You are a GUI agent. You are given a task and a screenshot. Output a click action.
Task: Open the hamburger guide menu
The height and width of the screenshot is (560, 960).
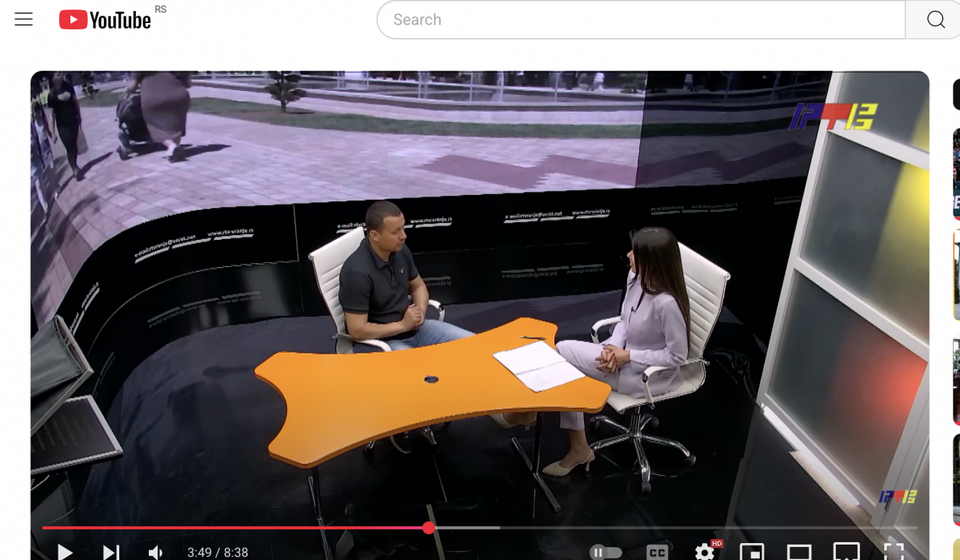[x=24, y=20]
